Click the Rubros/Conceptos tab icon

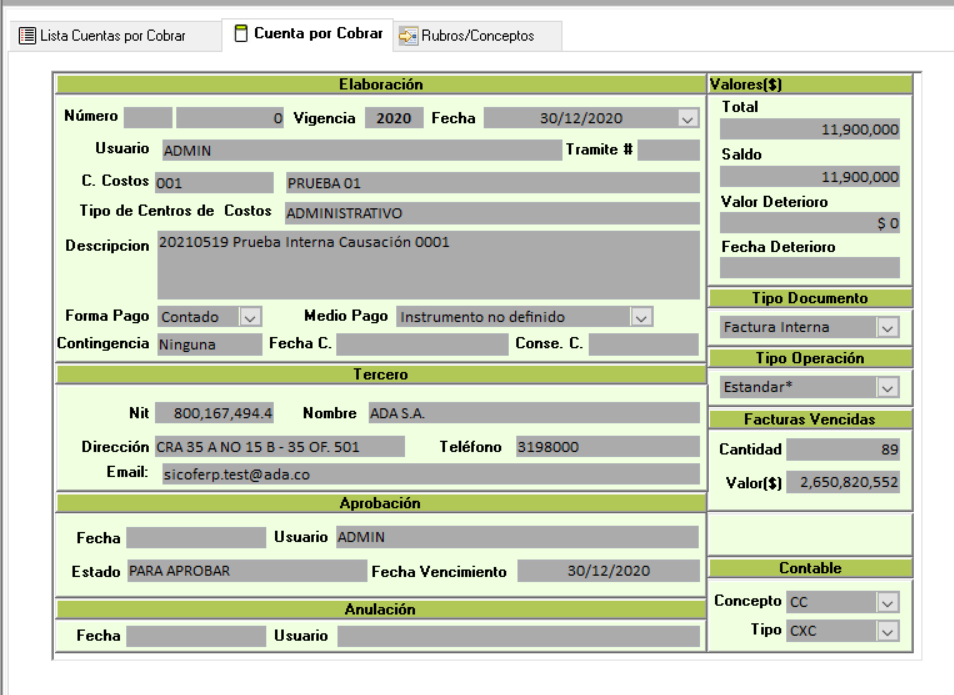408,36
